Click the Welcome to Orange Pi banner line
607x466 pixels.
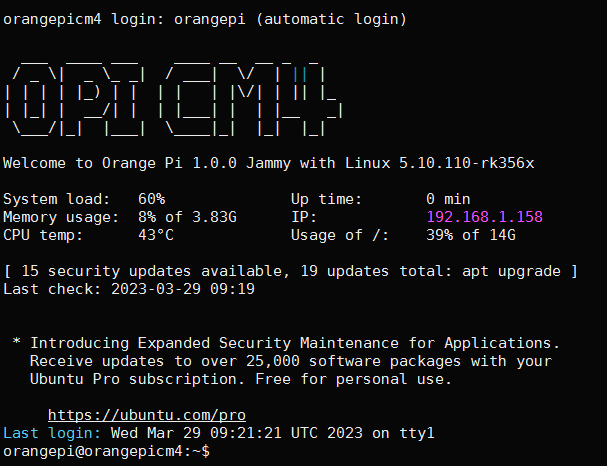coord(268,163)
